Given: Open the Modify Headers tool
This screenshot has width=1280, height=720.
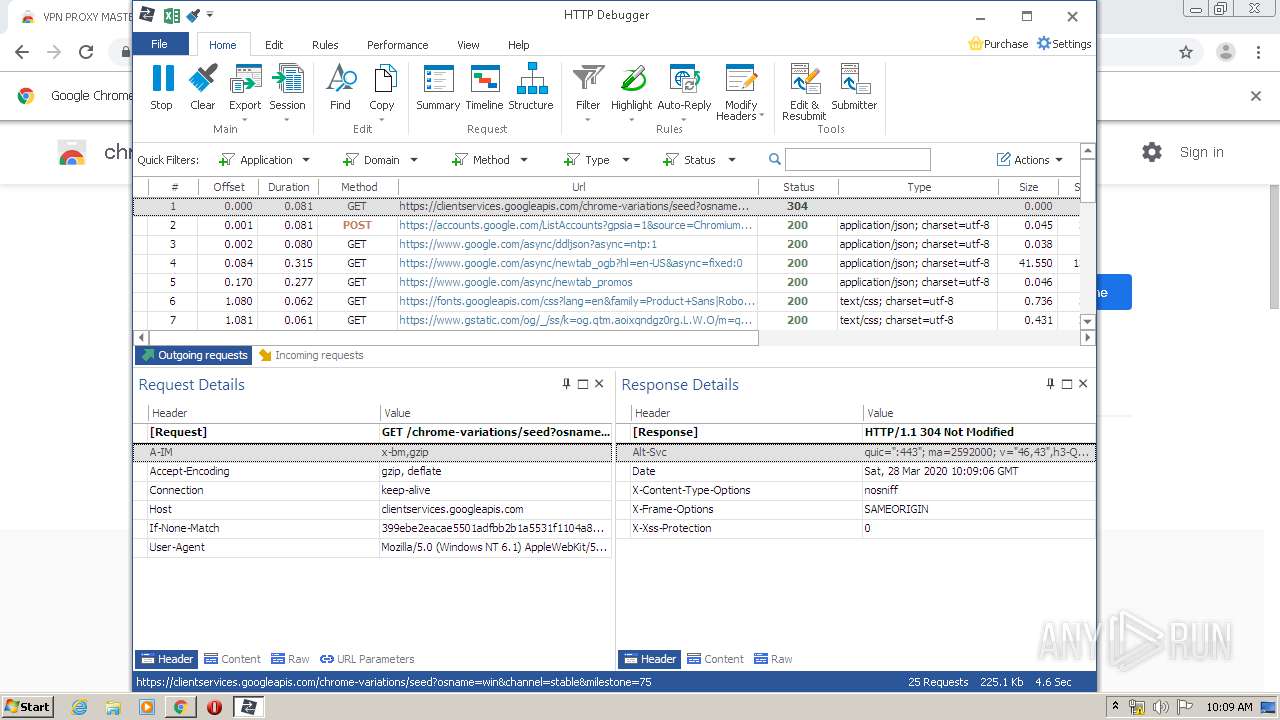Looking at the screenshot, I should click(x=740, y=93).
